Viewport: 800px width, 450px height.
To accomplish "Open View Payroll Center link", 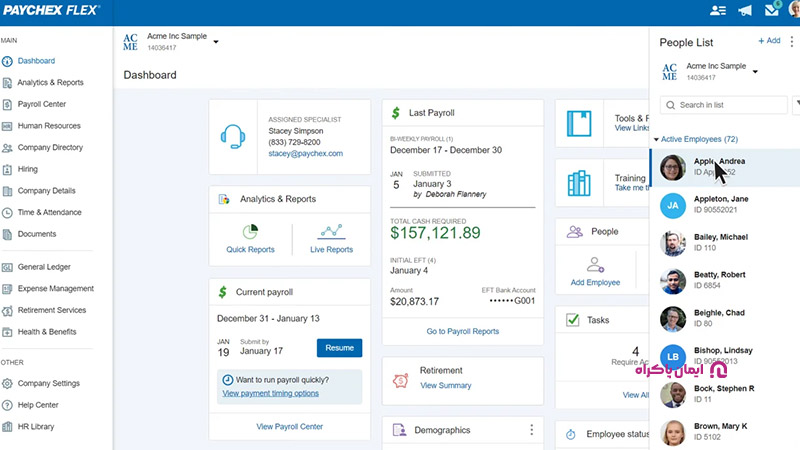I will pos(289,427).
